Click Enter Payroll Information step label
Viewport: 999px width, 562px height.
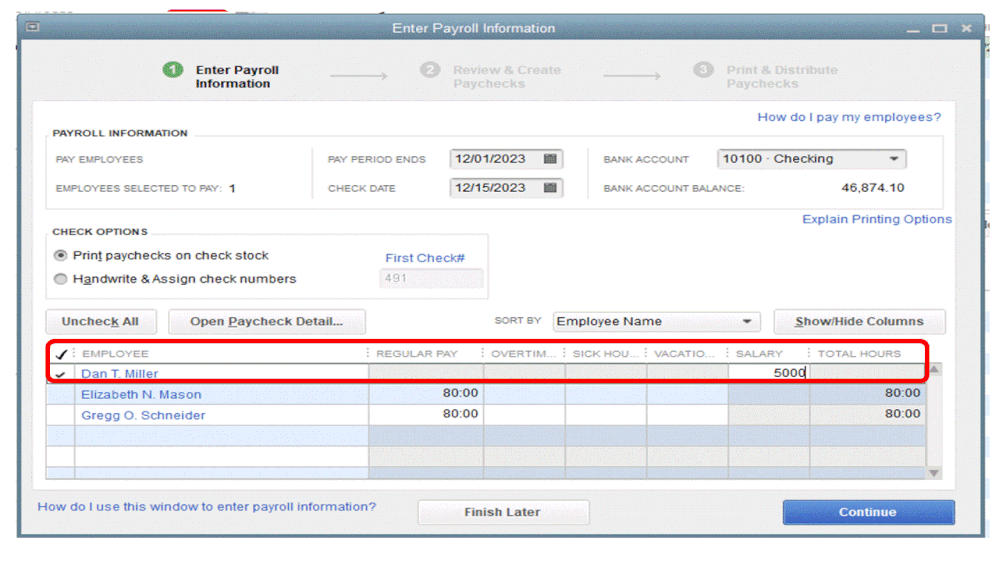(x=237, y=76)
